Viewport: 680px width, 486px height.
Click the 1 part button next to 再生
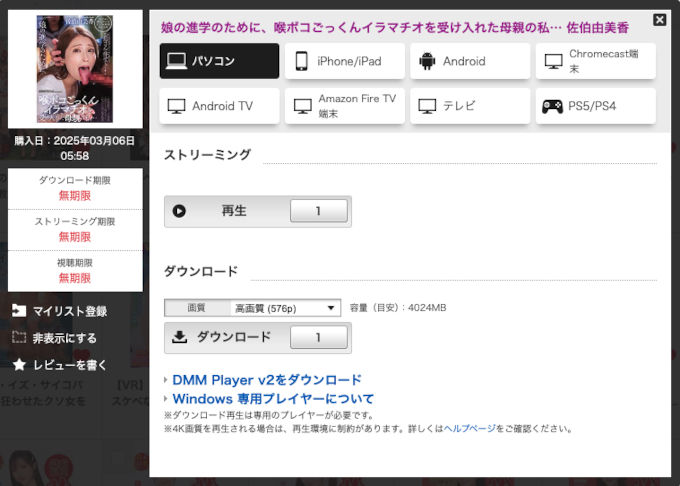pyautogui.click(x=318, y=211)
